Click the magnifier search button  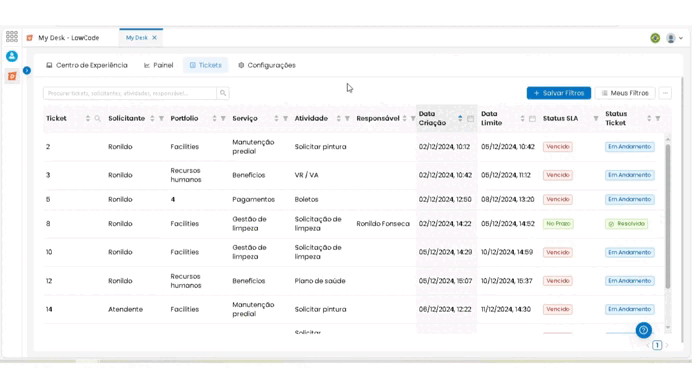click(223, 93)
